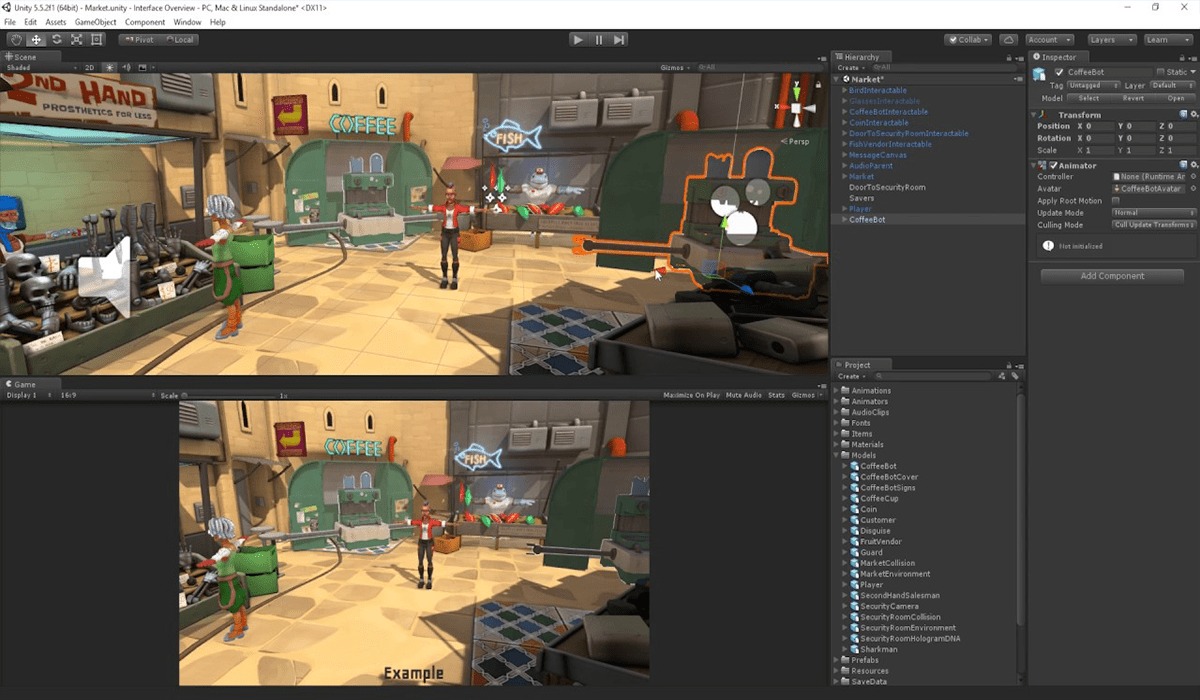Click the Step frame button
Screen dimensions: 1200x700
(x=619, y=40)
